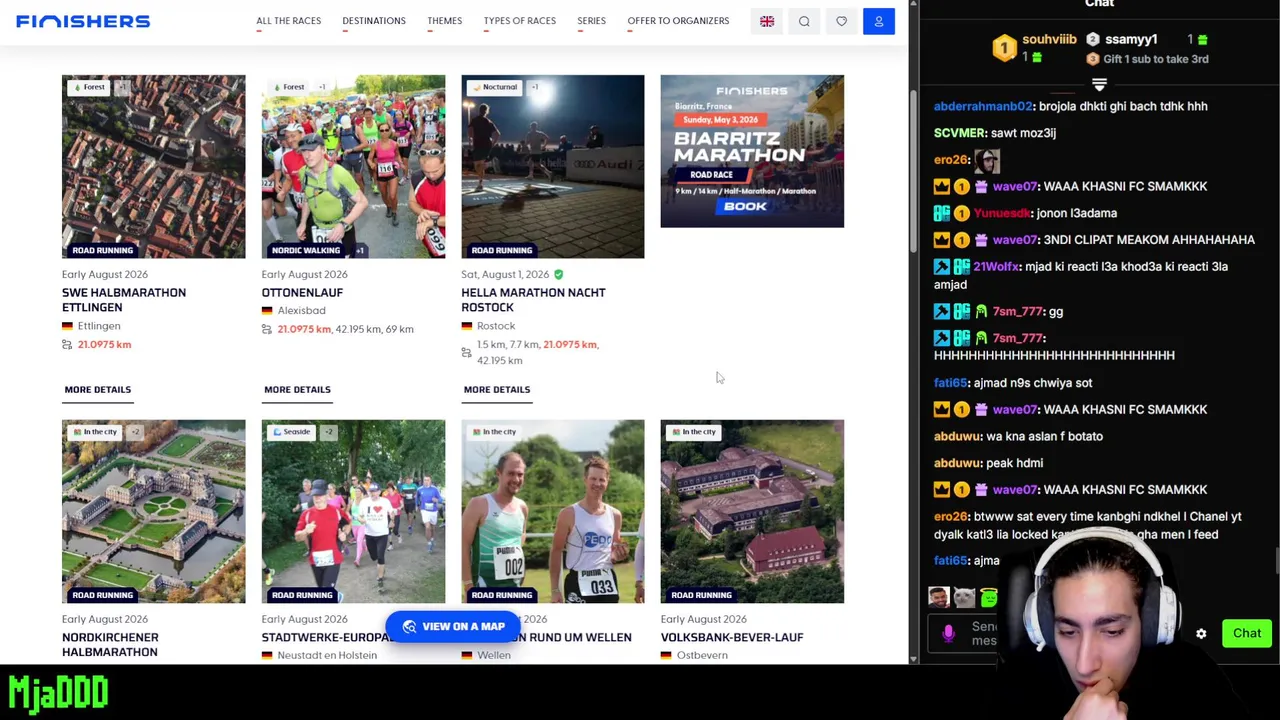This screenshot has width=1280, height=720.
Task: Click In the city tag on Nordkirchener card
Action: [x=96, y=432]
